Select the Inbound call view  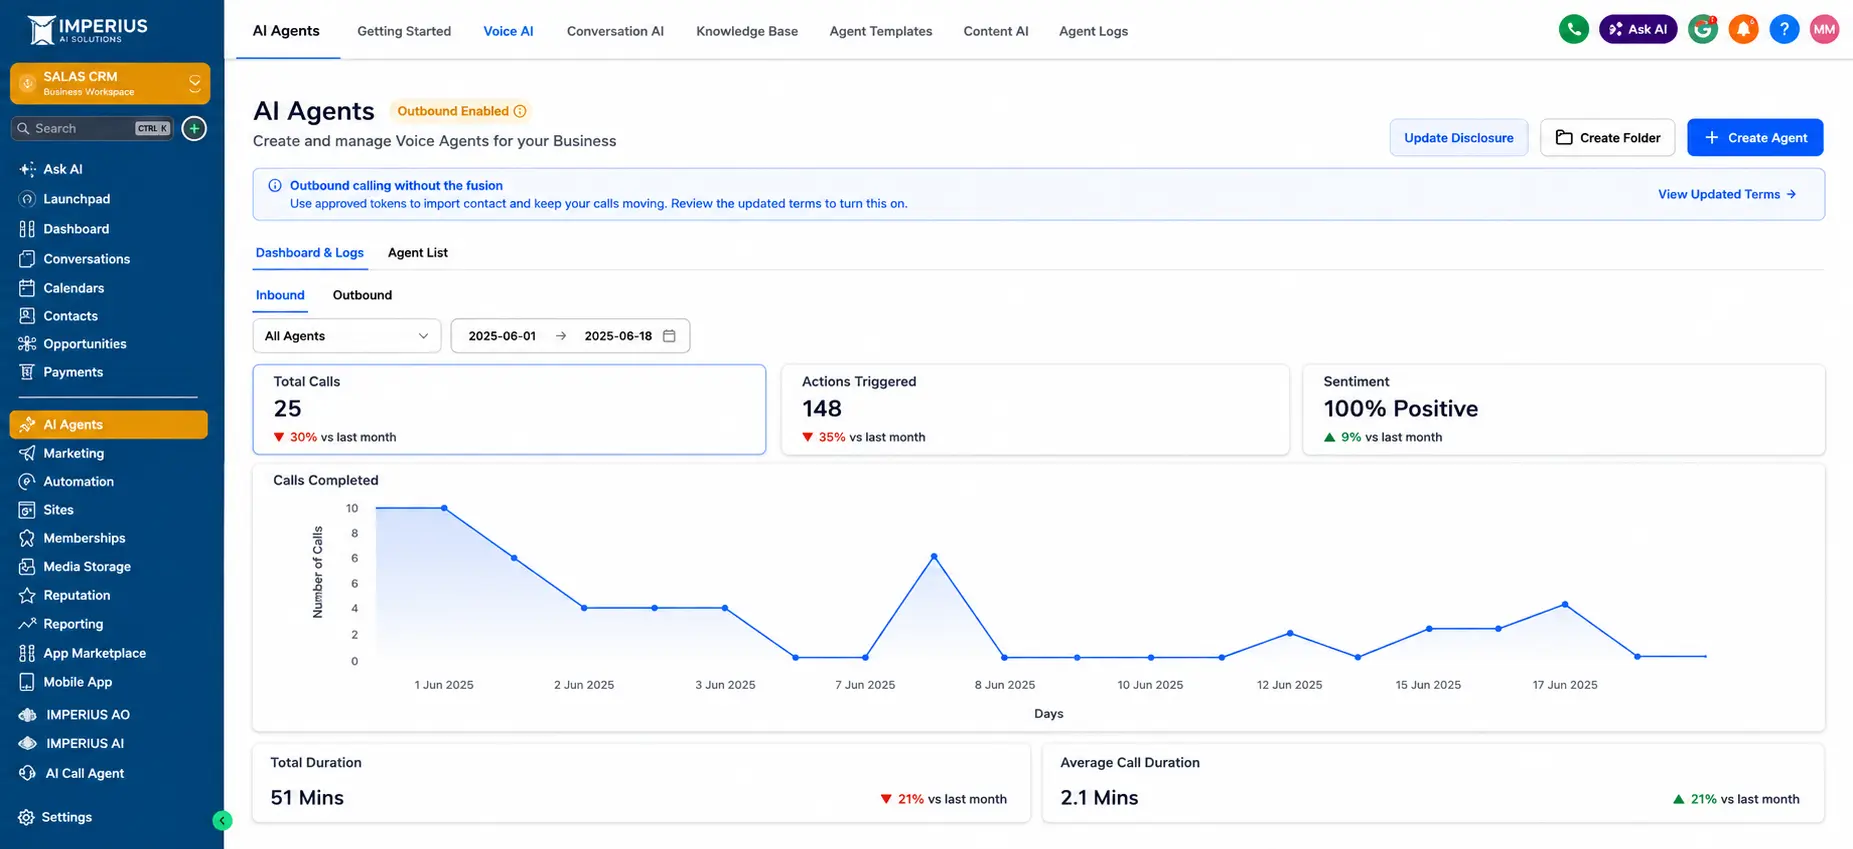click(280, 295)
